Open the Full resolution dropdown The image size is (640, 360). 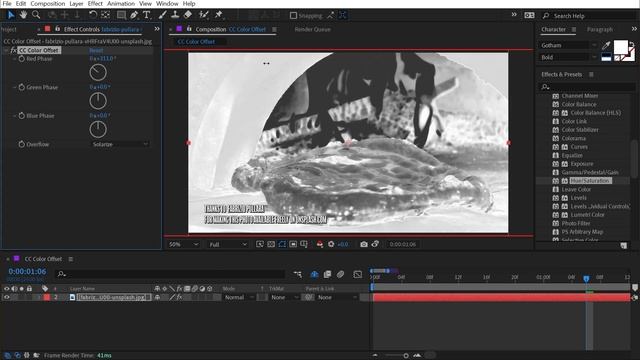227,244
